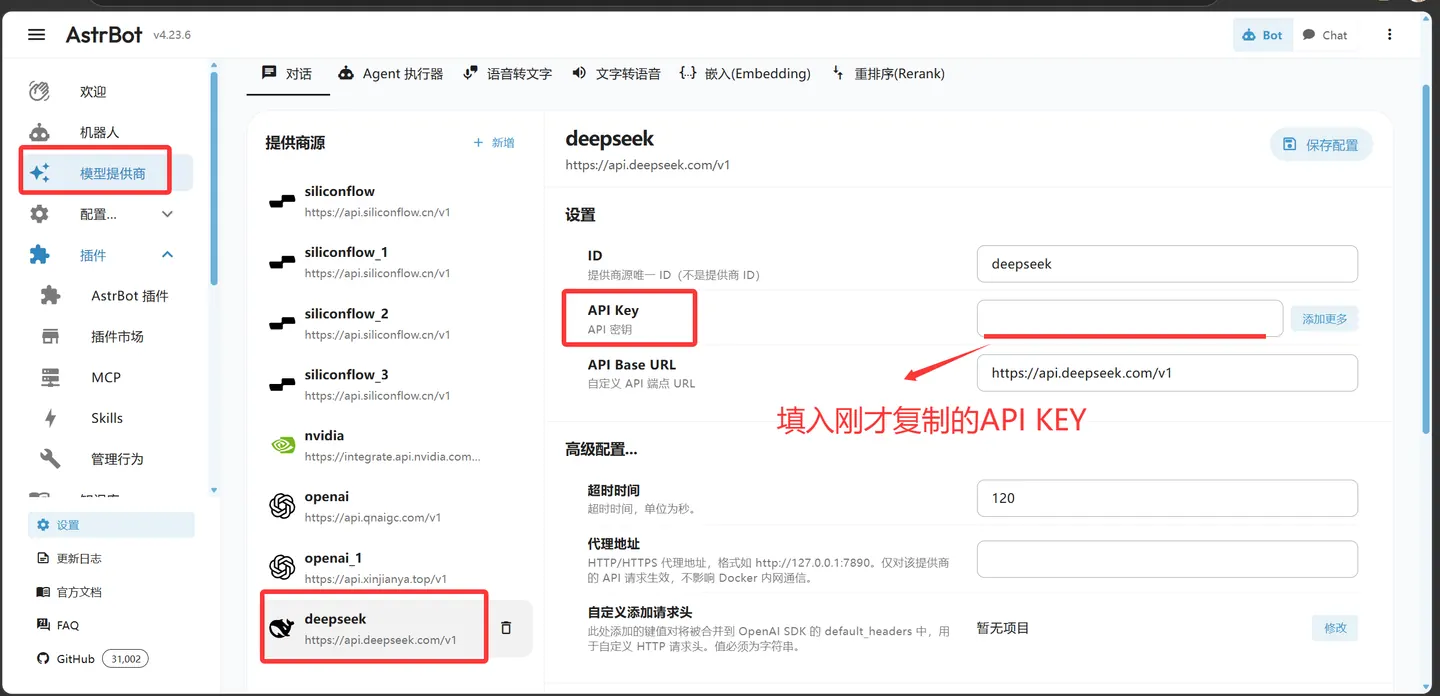
Task: Click the 添加更多 button for API Key
Action: tap(1324, 319)
